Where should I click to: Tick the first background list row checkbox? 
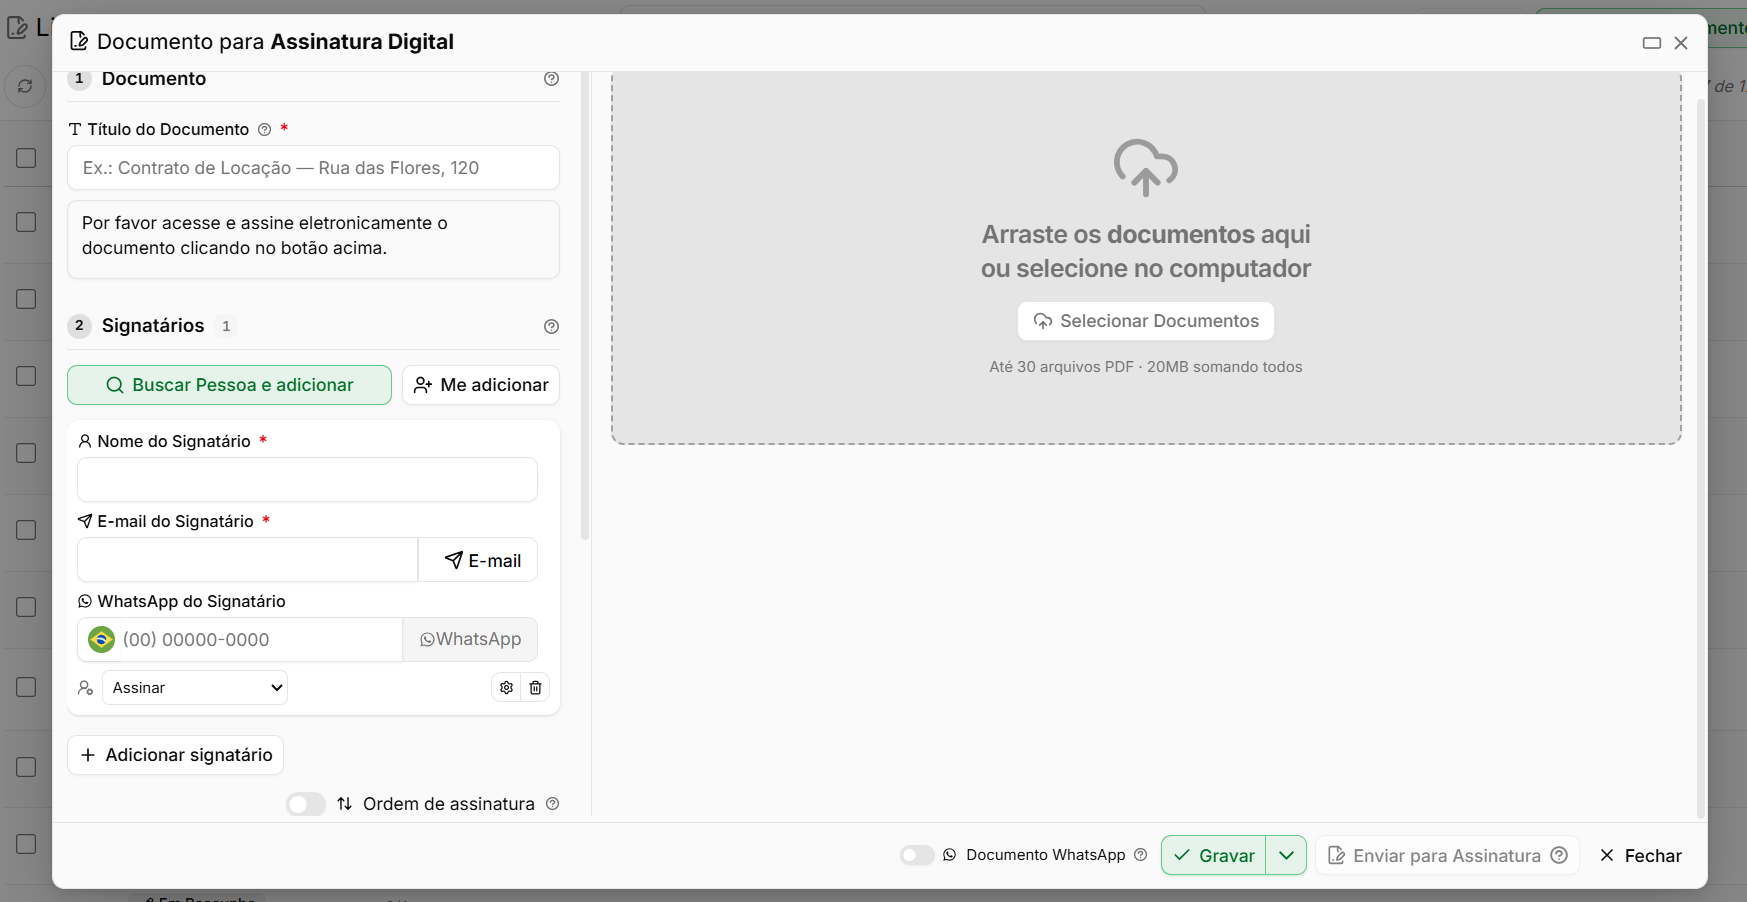point(26,158)
